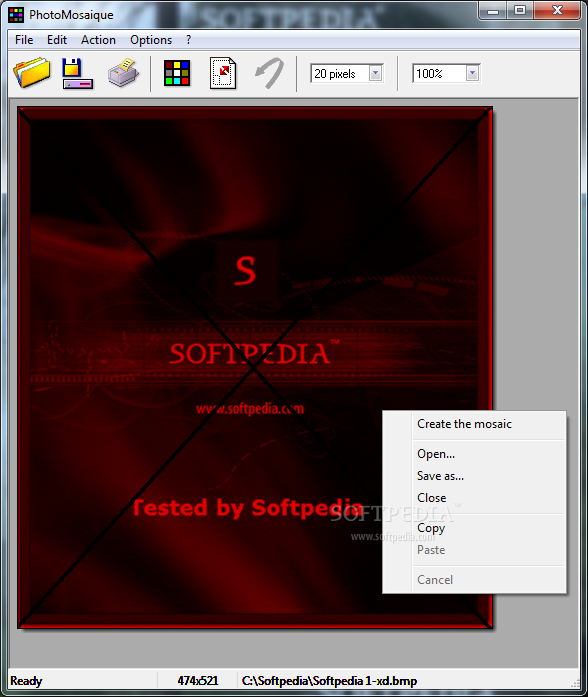Image resolution: width=588 pixels, height=697 pixels.
Task: Open the Options menu
Action: (151, 40)
